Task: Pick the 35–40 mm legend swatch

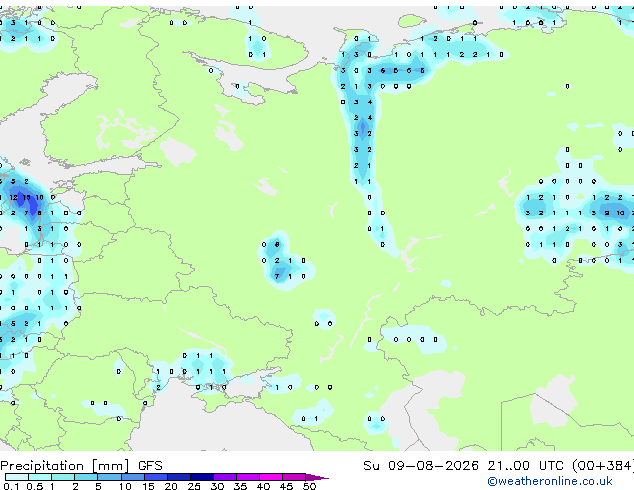Action: point(248,477)
